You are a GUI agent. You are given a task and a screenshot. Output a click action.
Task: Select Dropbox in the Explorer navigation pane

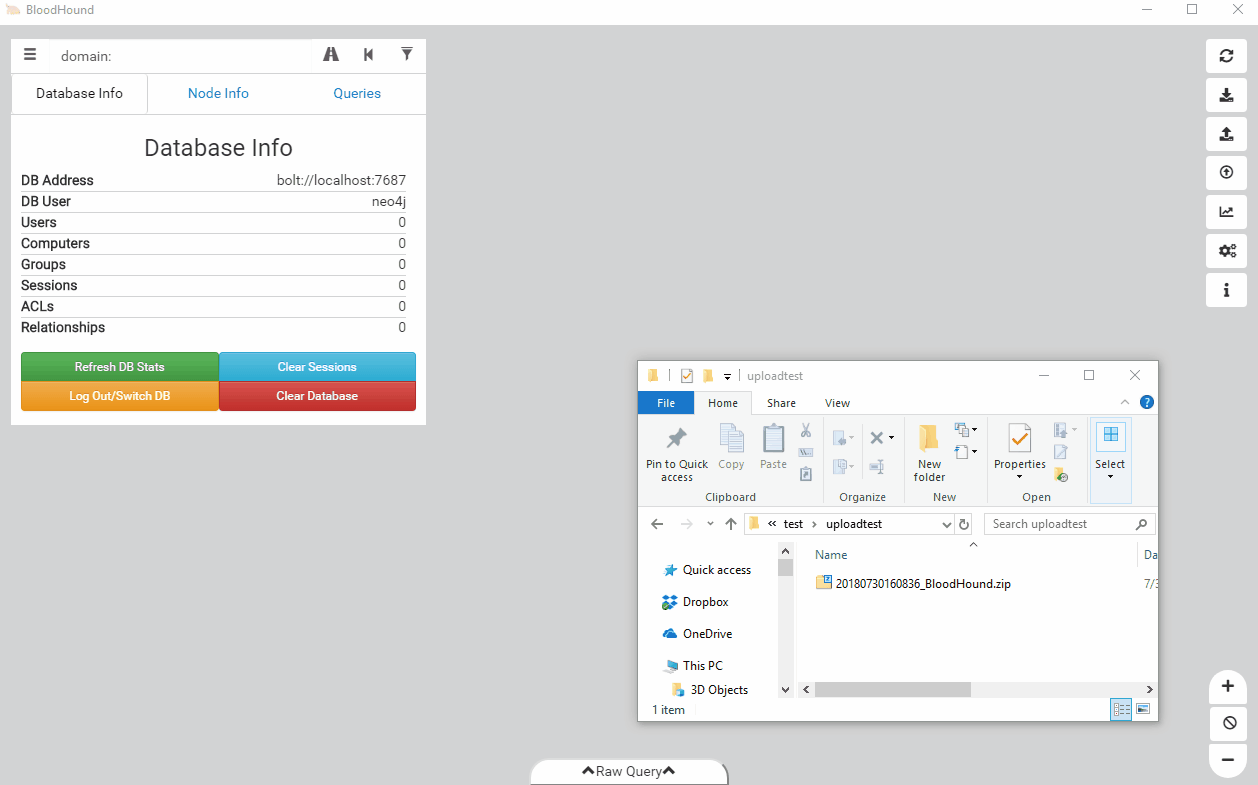point(695,602)
